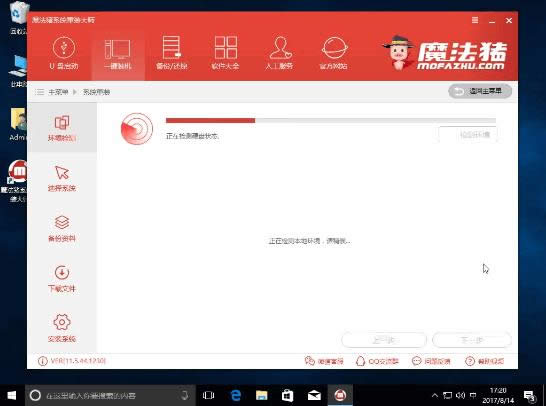Image resolution: width=546 pixels, height=406 pixels.
Task: Click the 魔法猪 mofazhu.com logo
Action: 446,53
